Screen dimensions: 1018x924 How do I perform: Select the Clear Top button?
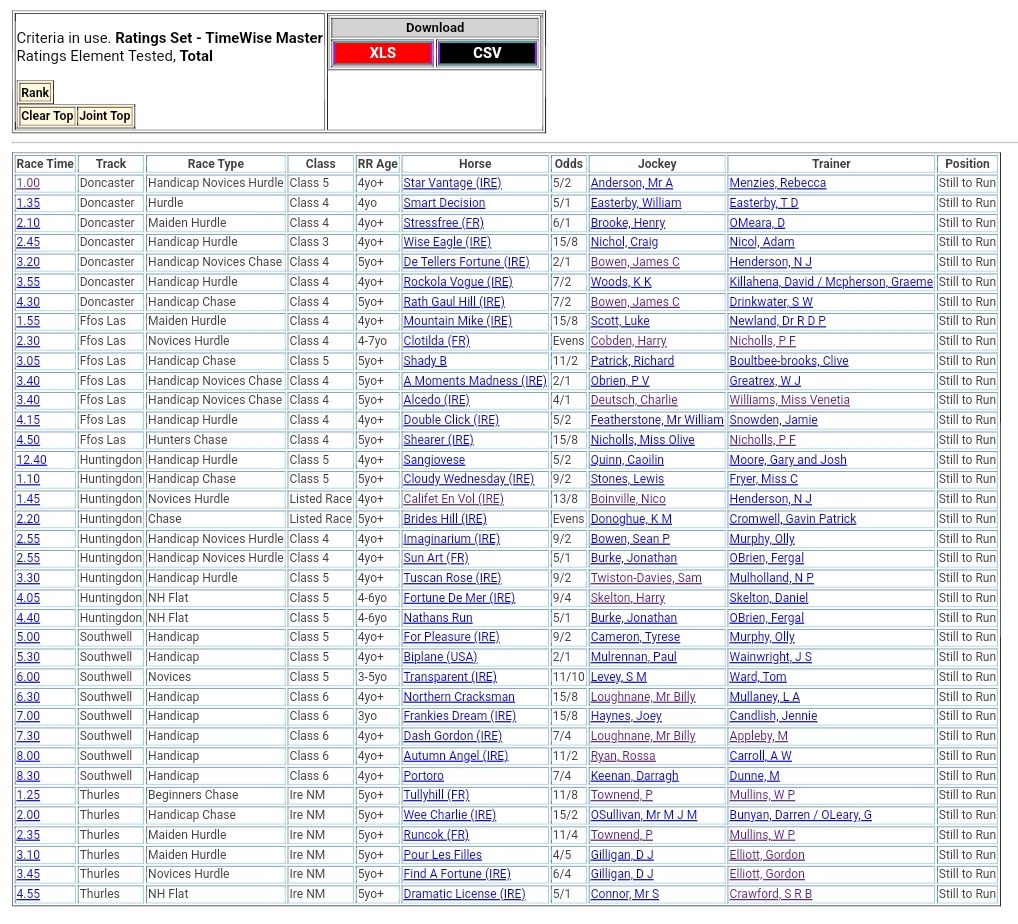tap(47, 116)
